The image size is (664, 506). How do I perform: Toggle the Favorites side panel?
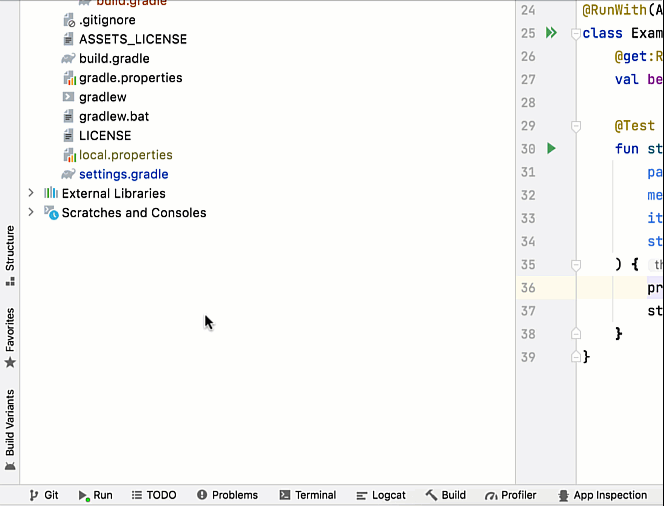(x=10, y=337)
